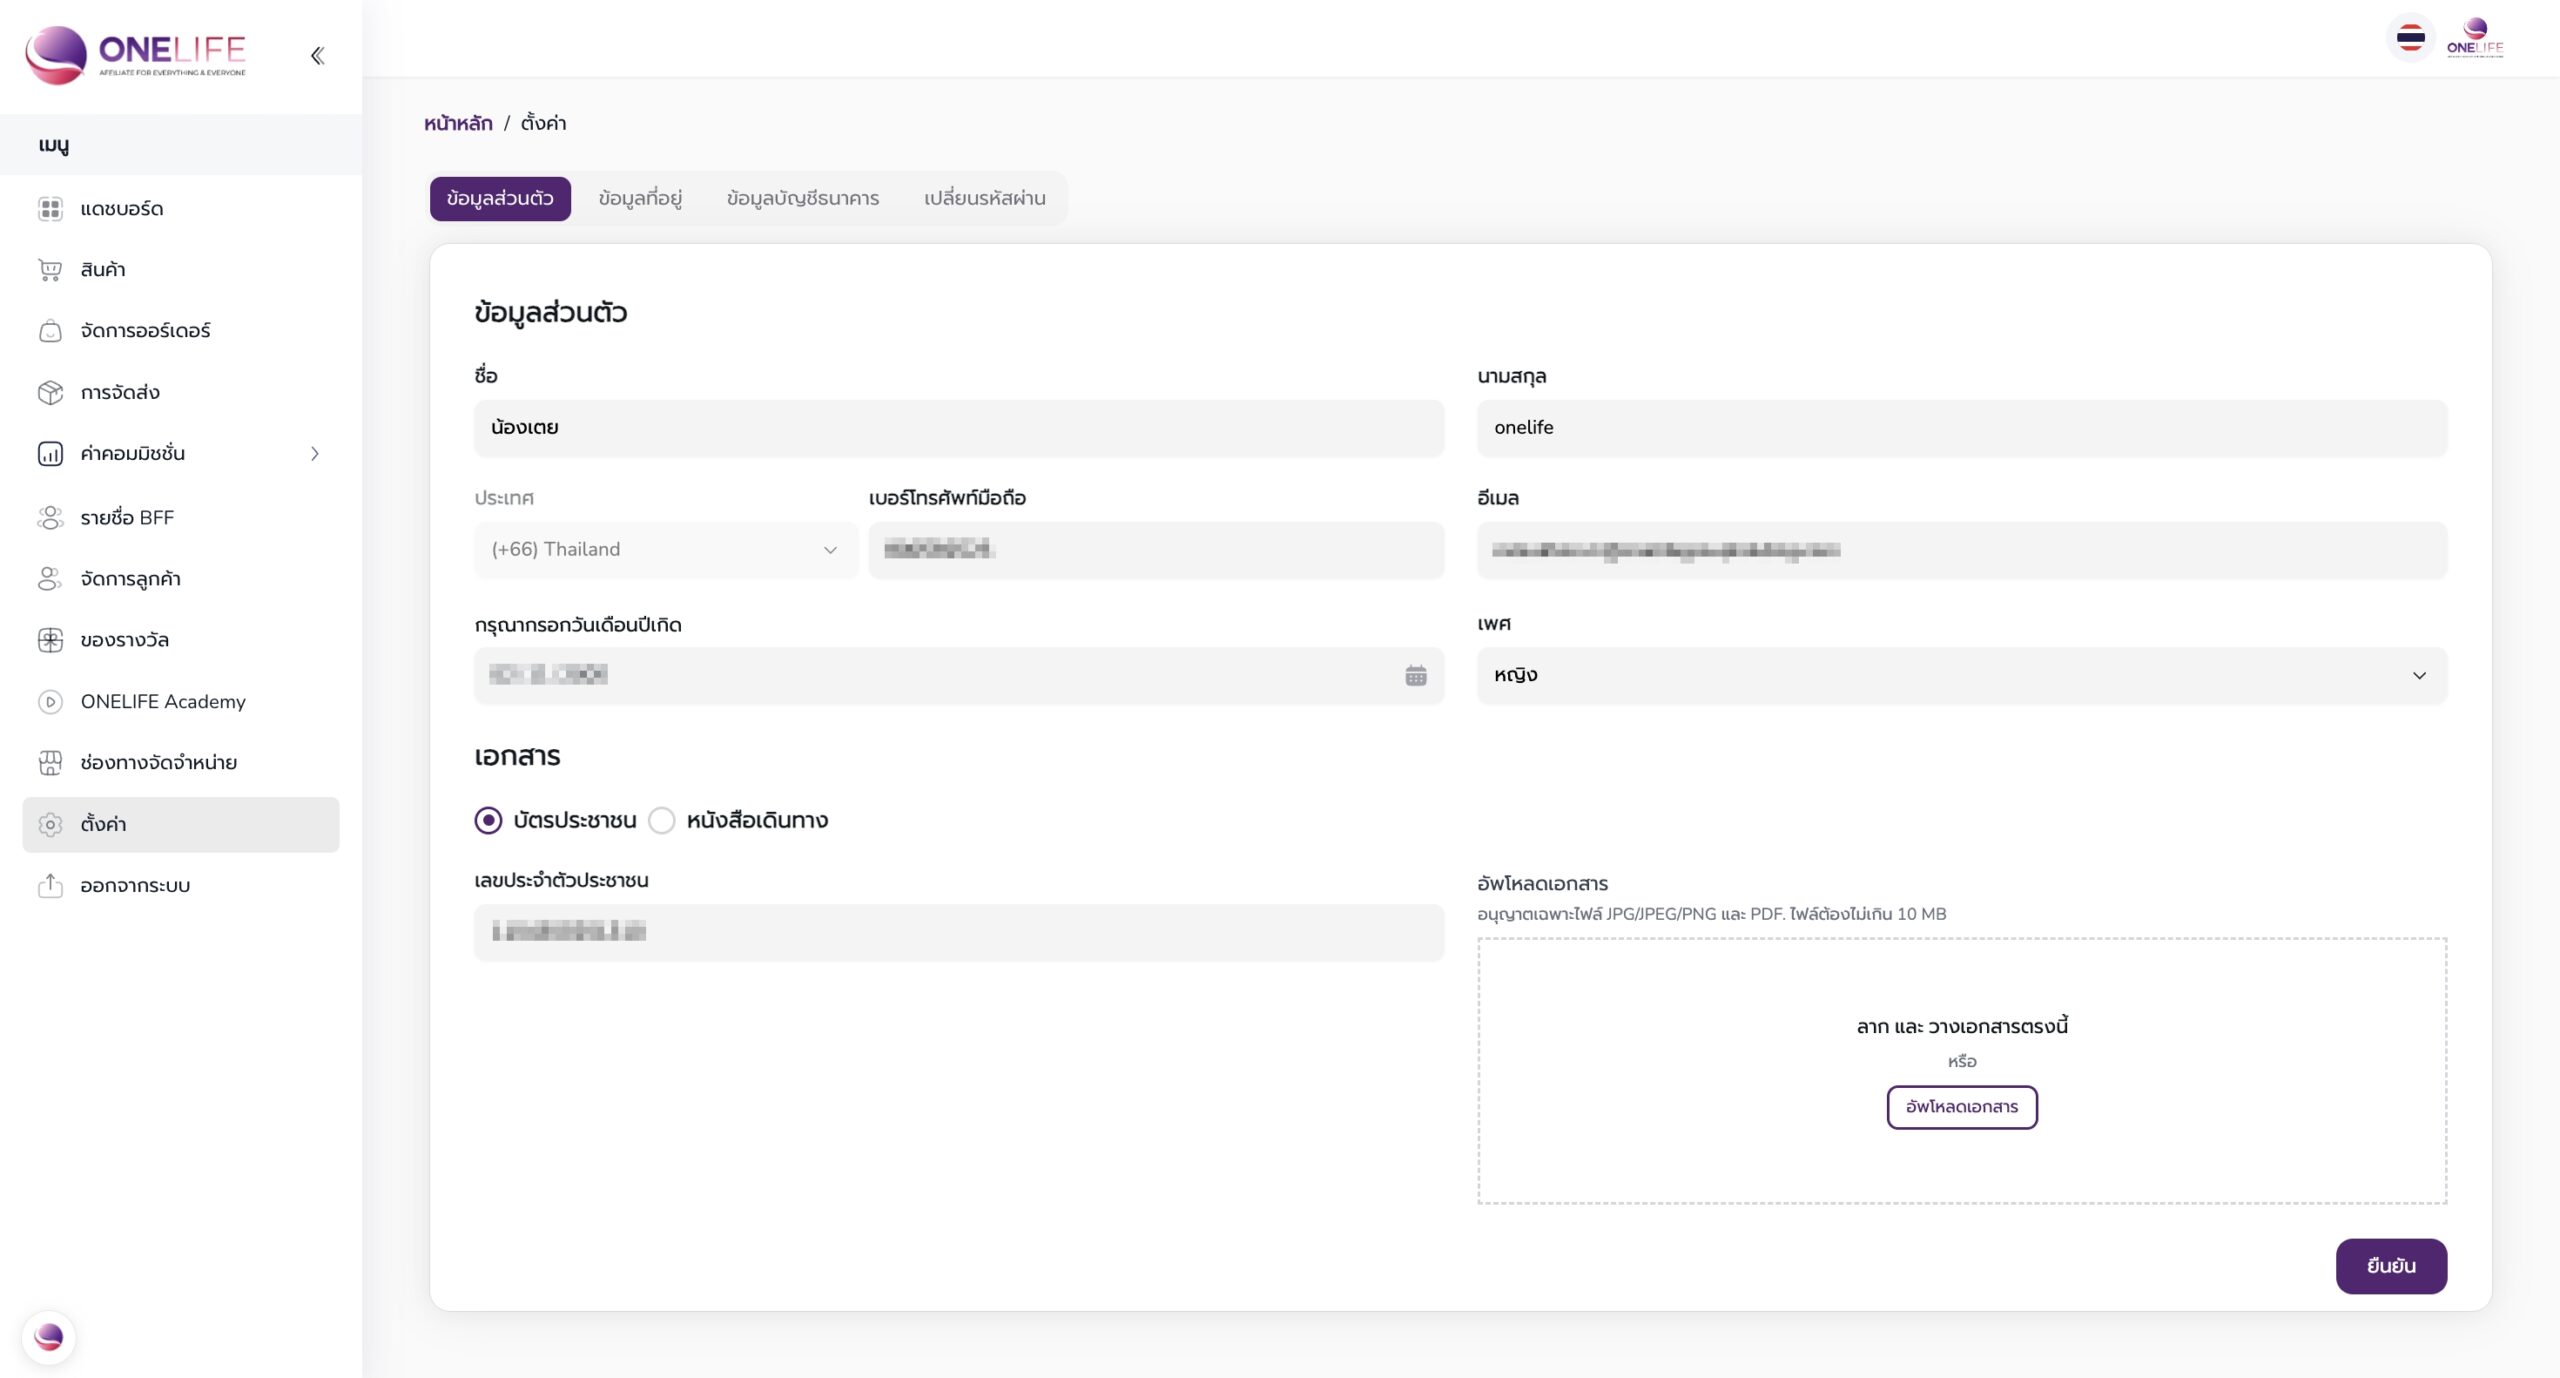This screenshot has height=1378, width=2560.
Task: Click the shopping cart products icon
Action: pos(50,270)
